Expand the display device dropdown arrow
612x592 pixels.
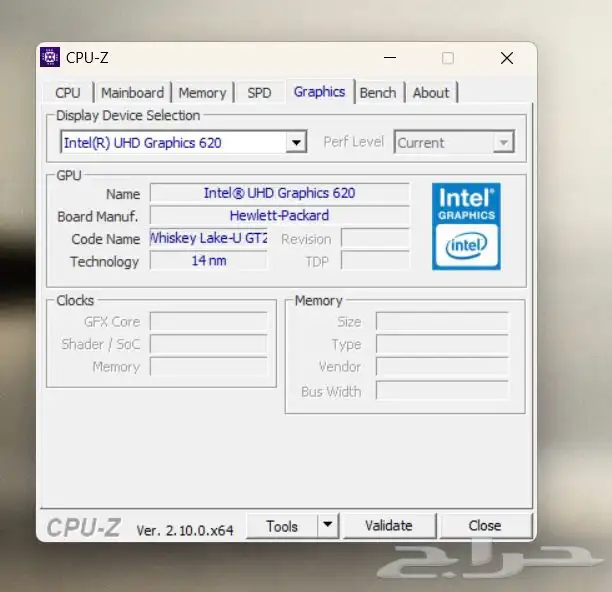pos(296,142)
